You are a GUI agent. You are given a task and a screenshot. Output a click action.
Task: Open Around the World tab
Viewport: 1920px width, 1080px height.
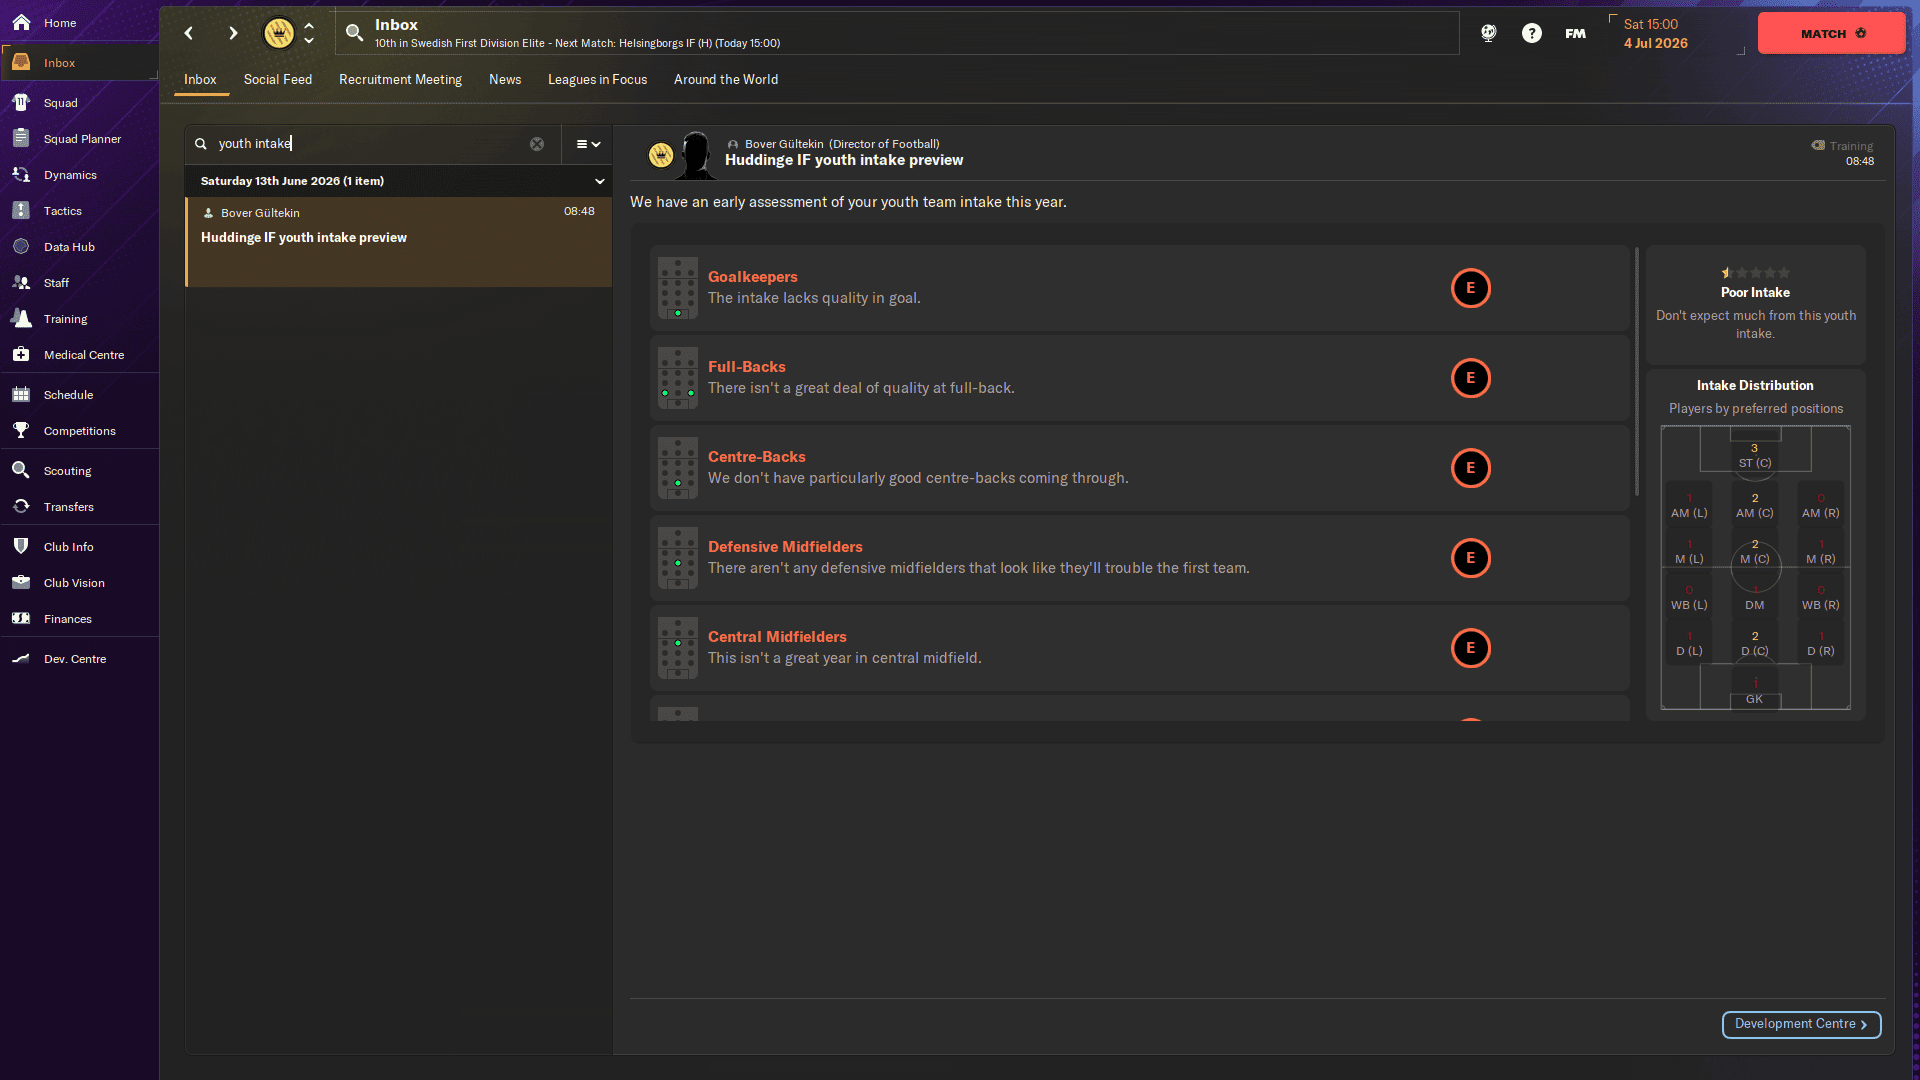coord(726,80)
